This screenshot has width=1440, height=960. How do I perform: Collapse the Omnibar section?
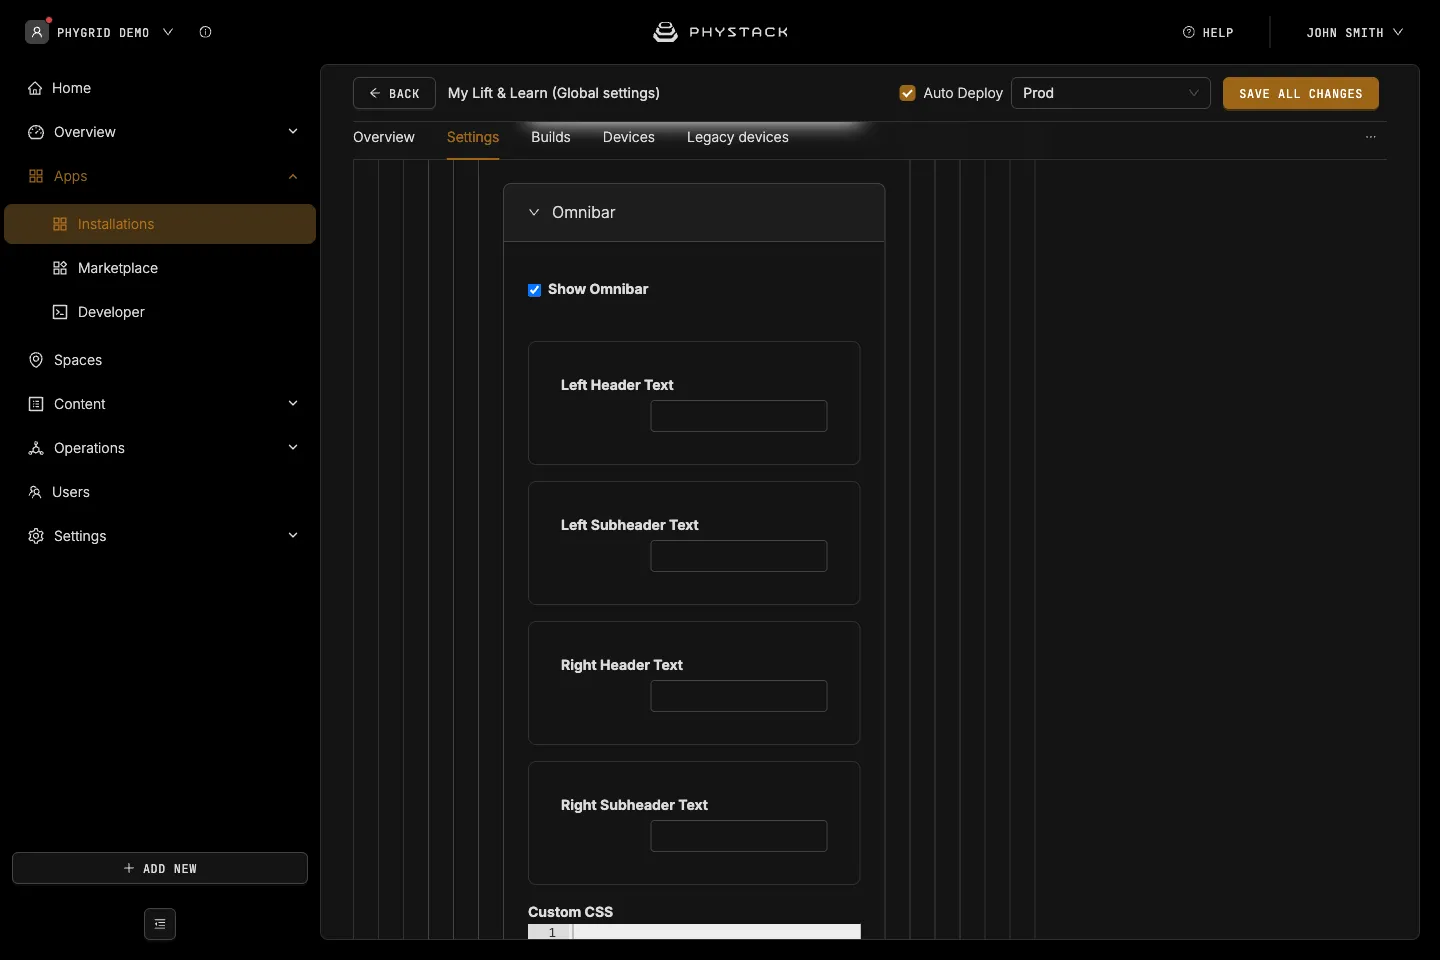(534, 212)
